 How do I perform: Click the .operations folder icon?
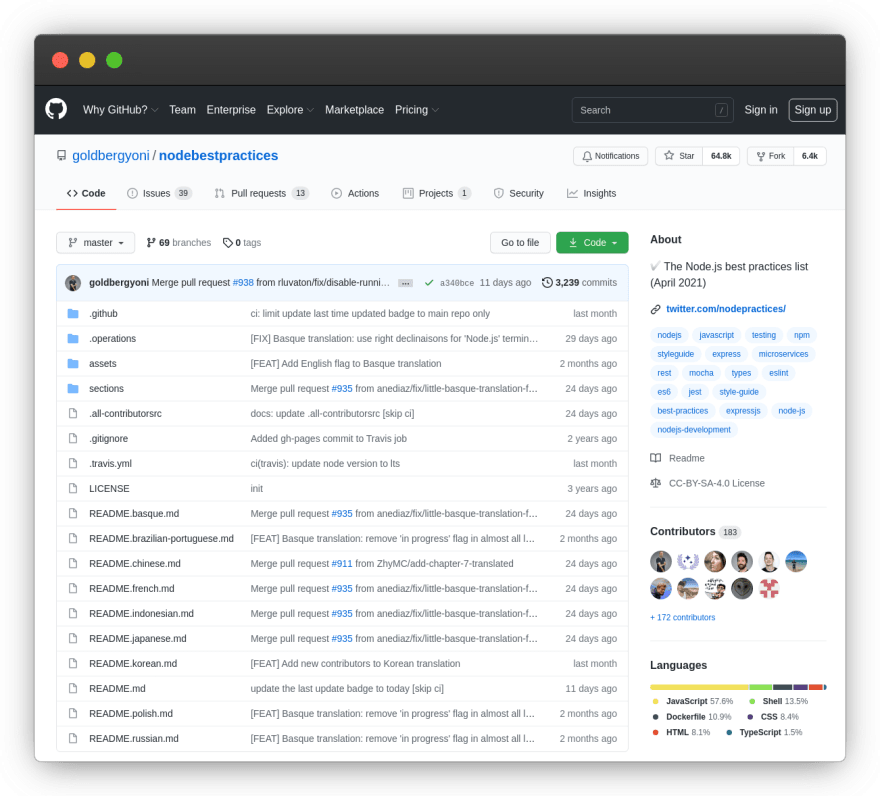[x=73, y=338]
